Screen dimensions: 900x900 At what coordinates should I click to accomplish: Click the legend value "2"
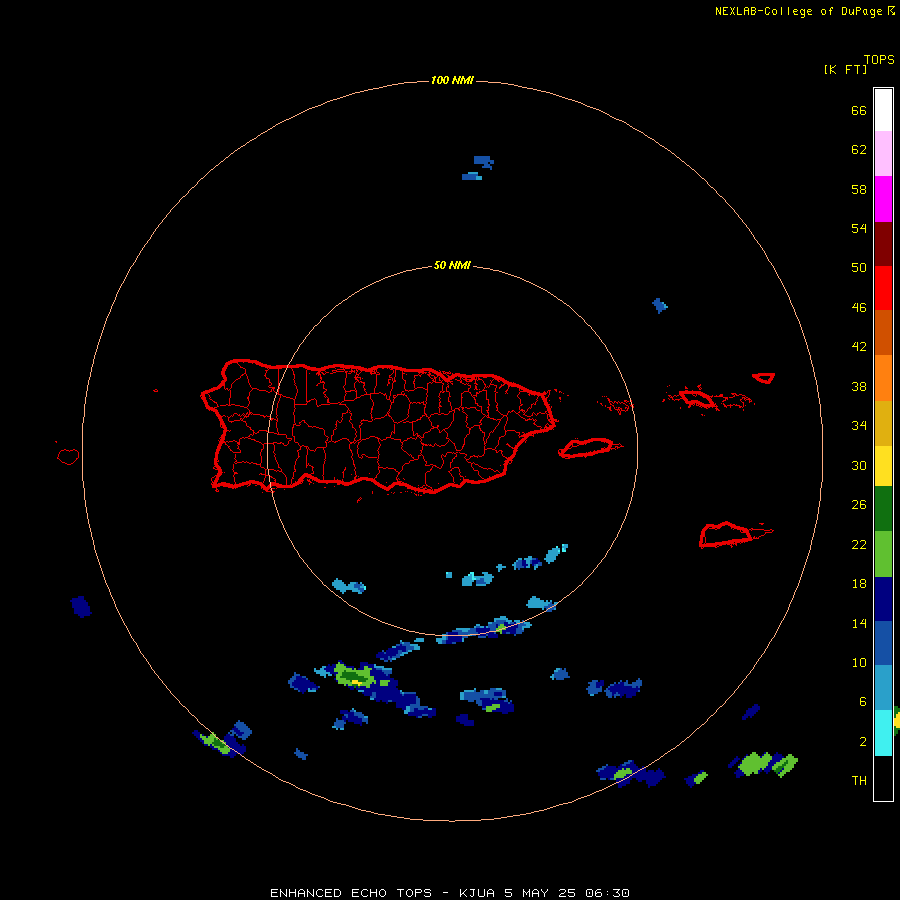[x=862, y=742]
